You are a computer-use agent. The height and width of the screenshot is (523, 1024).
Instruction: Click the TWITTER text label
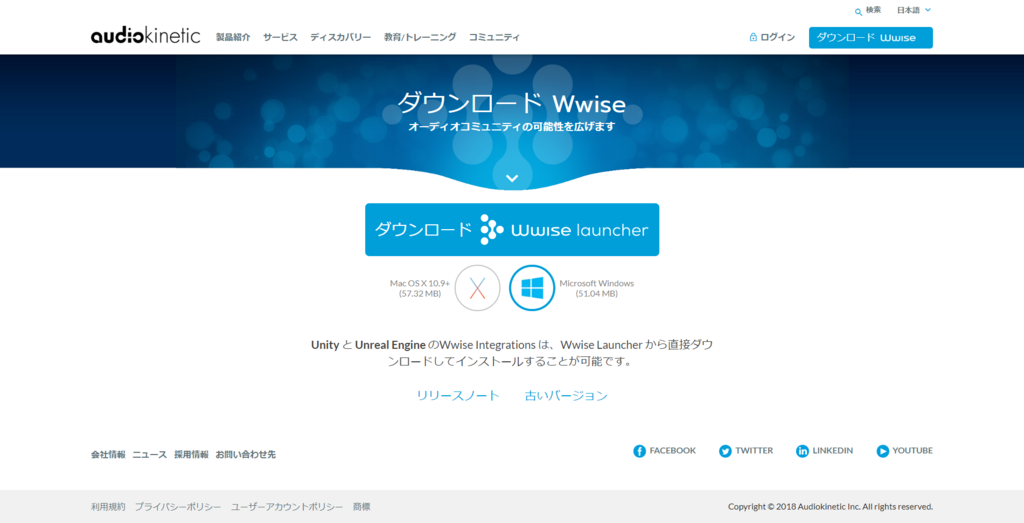pyautogui.click(x=754, y=451)
